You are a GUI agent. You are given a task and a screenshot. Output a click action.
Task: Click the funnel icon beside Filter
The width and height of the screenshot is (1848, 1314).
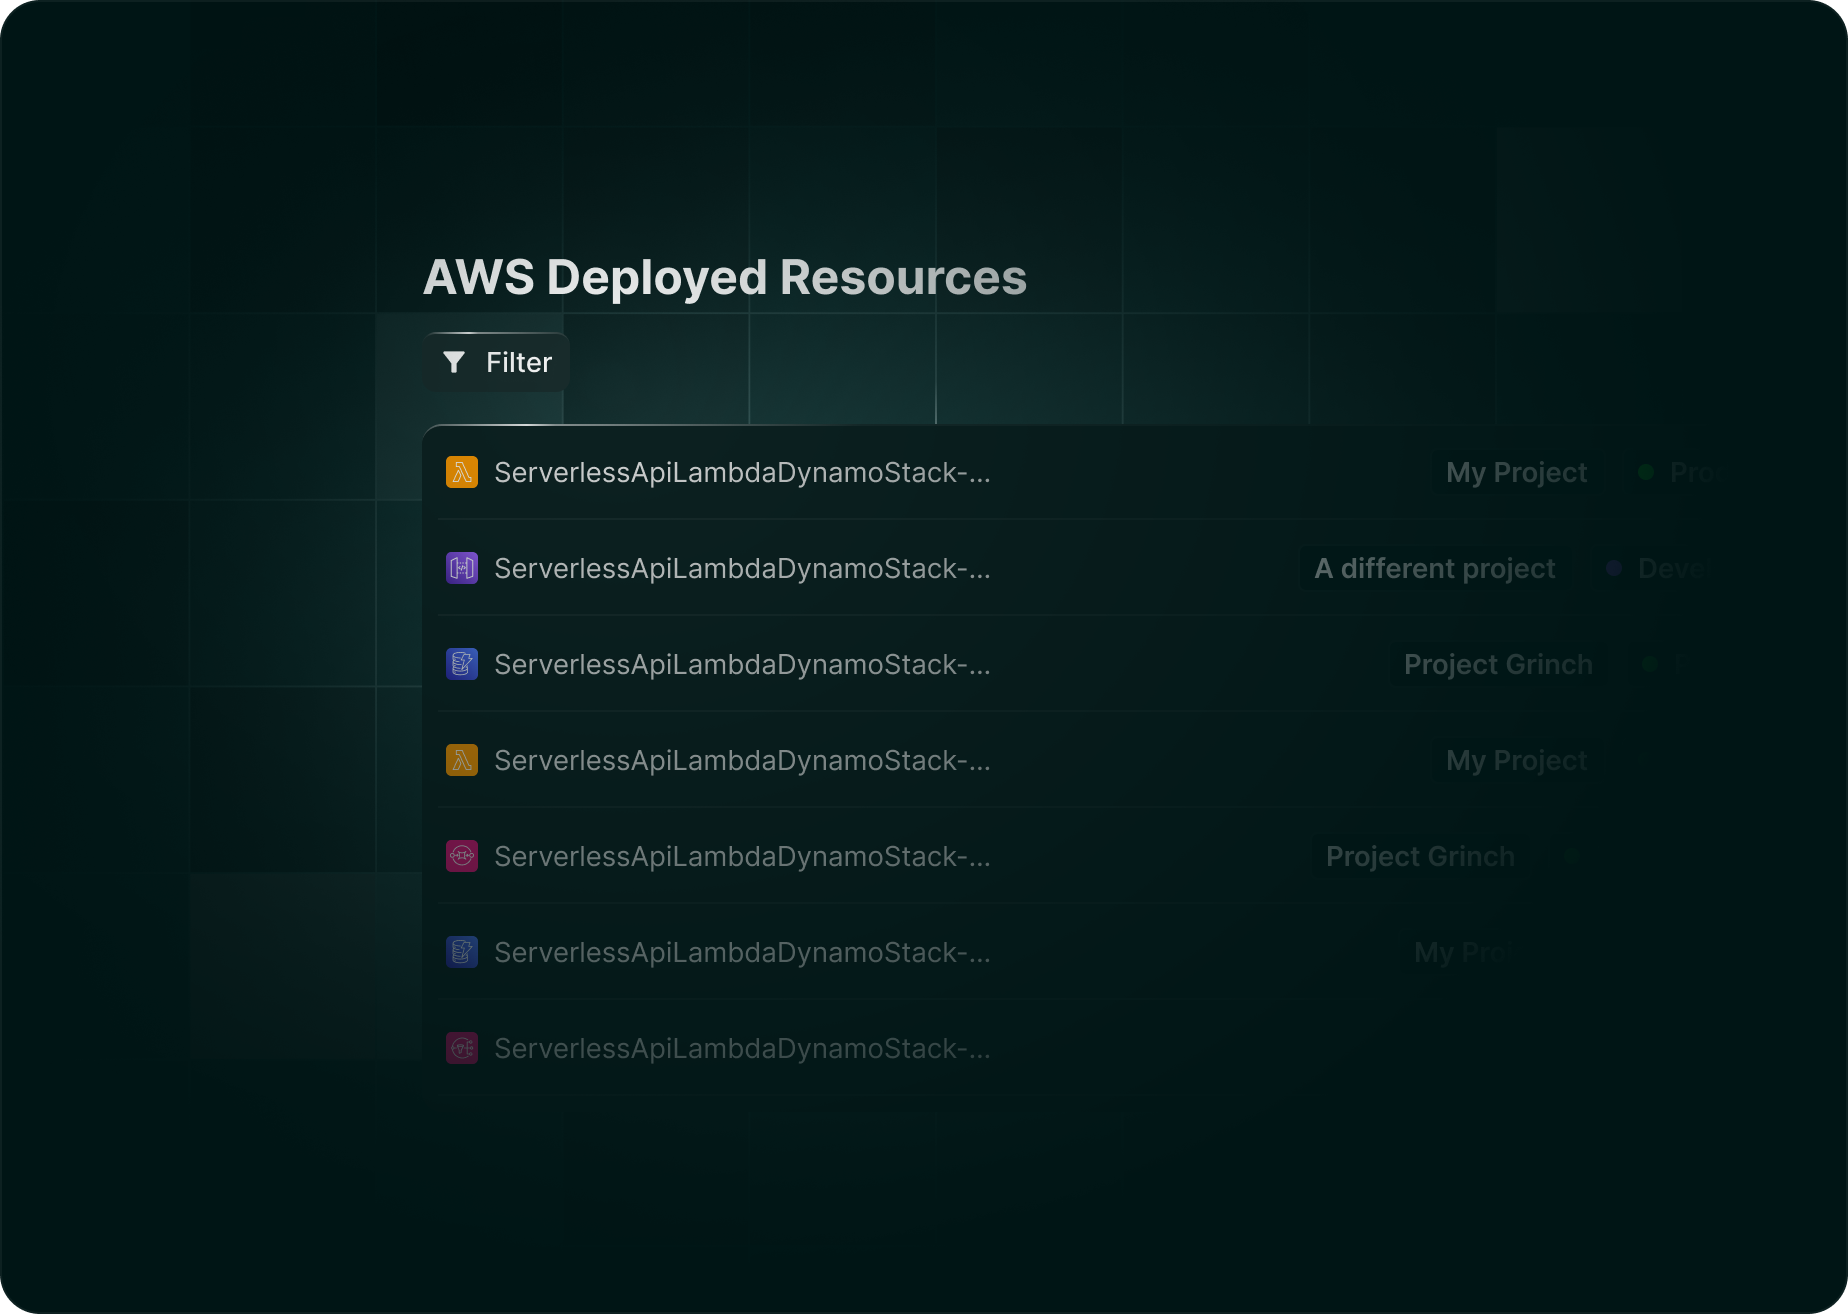click(454, 362)
